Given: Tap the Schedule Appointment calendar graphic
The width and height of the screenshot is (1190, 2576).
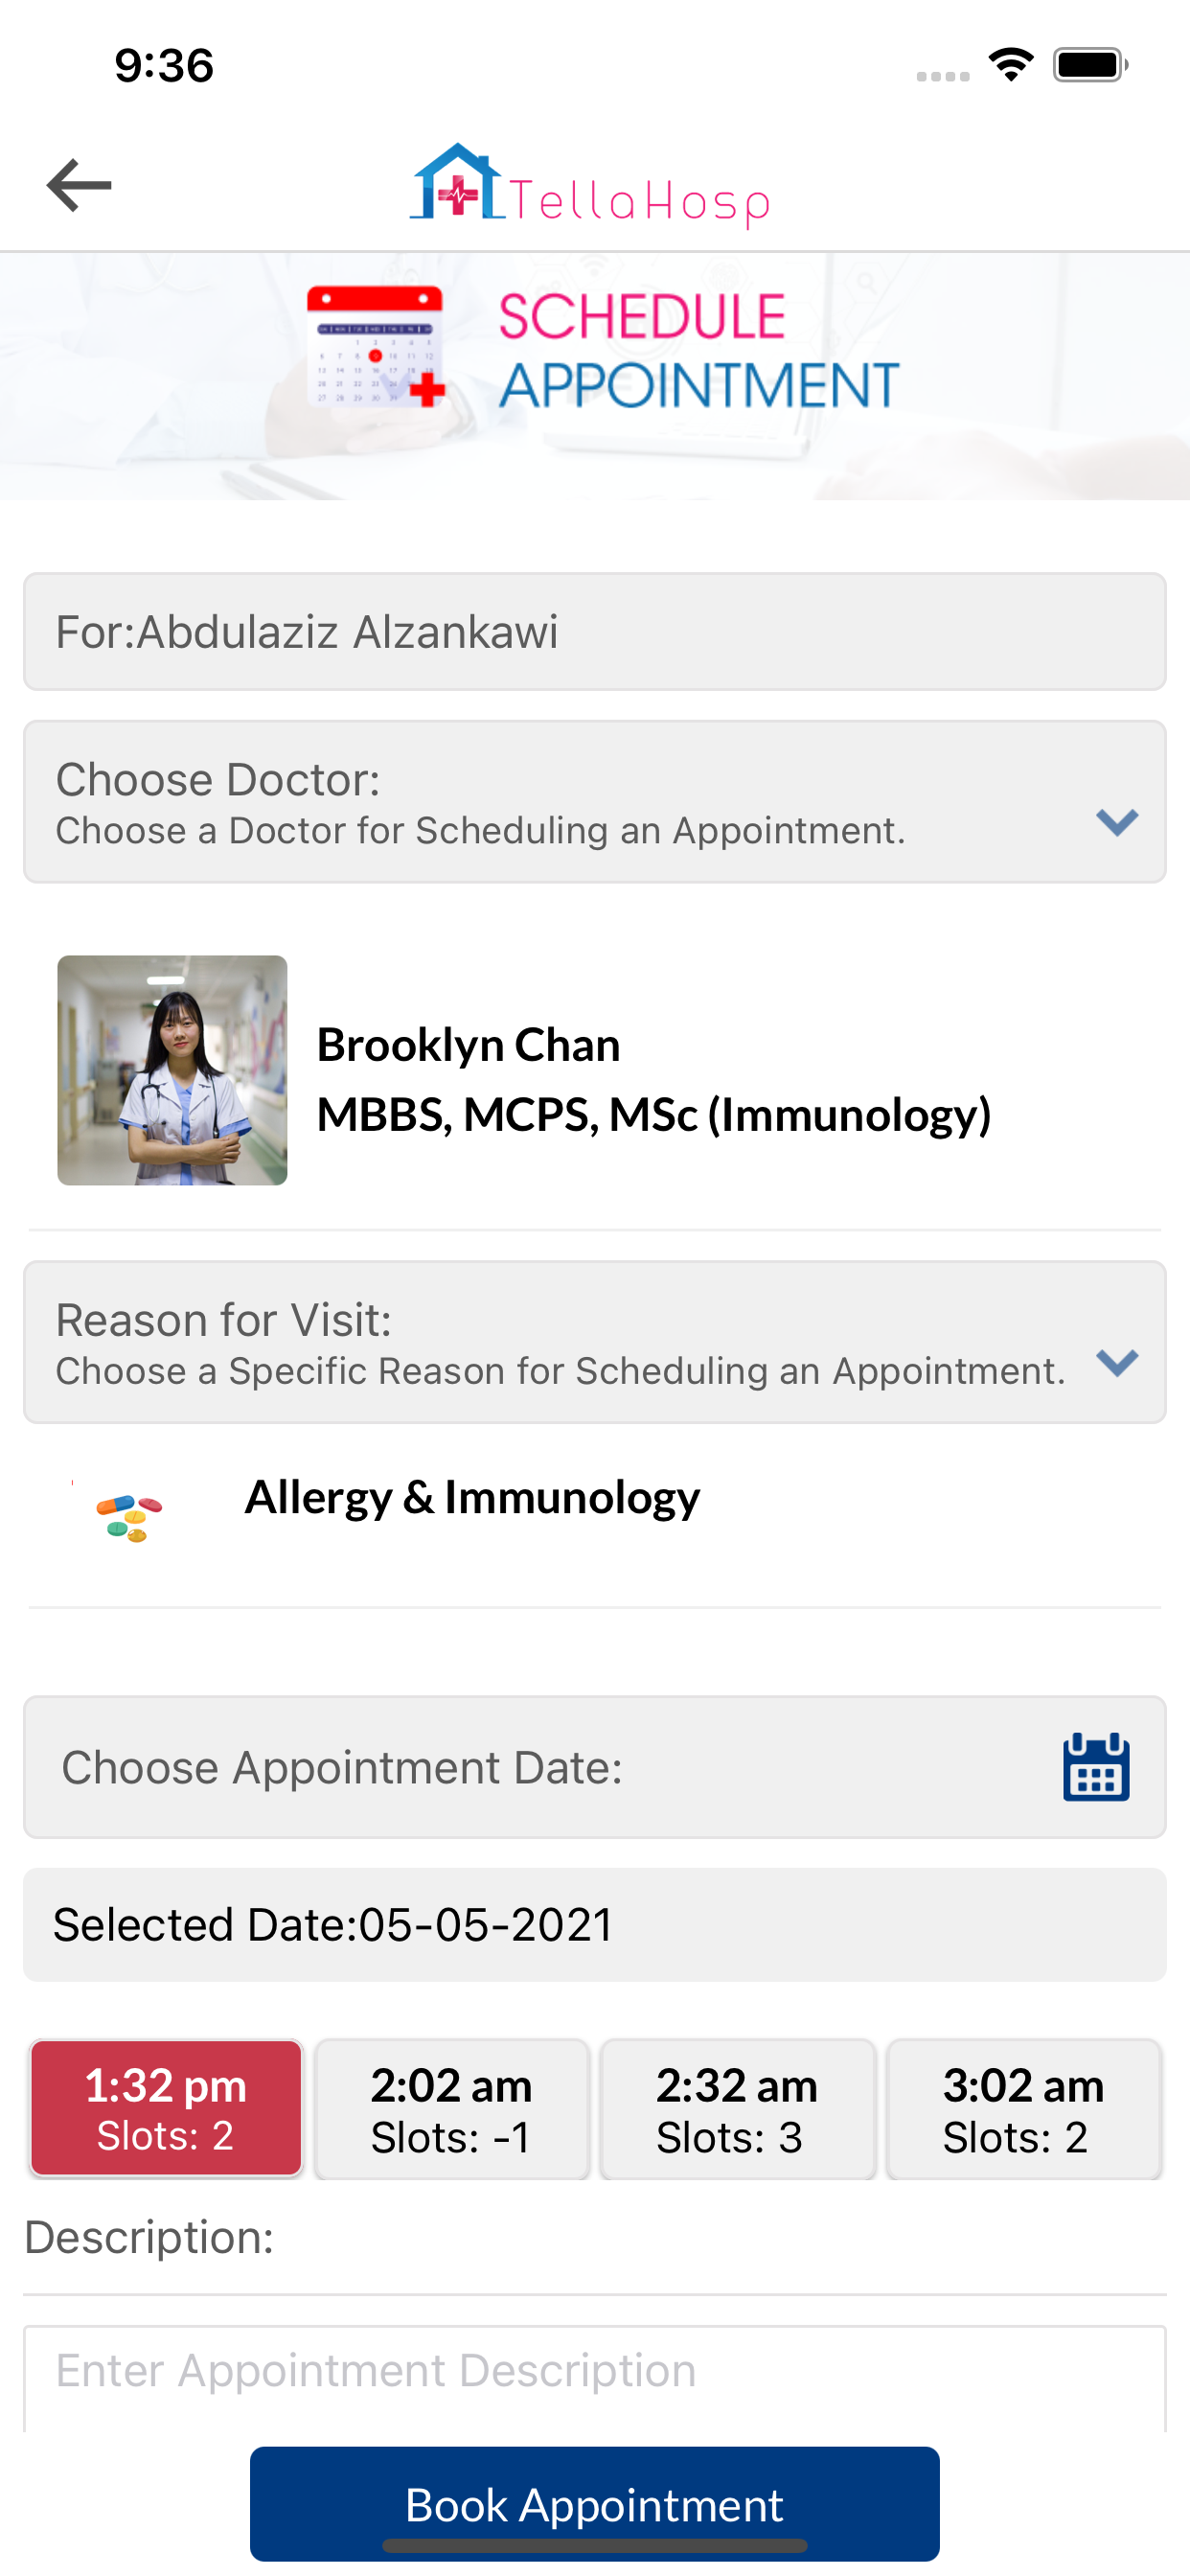Looking at the screenshot, I should coord(376,346).
